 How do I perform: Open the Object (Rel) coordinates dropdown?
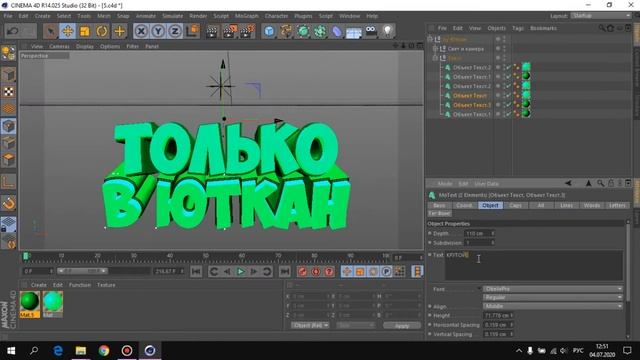pyautogui.click(x=310, y=325)
